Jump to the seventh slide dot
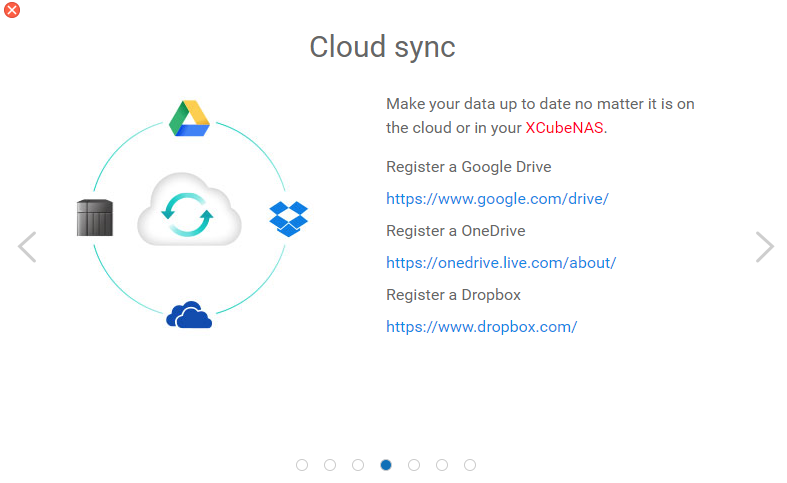 (470, 465)
